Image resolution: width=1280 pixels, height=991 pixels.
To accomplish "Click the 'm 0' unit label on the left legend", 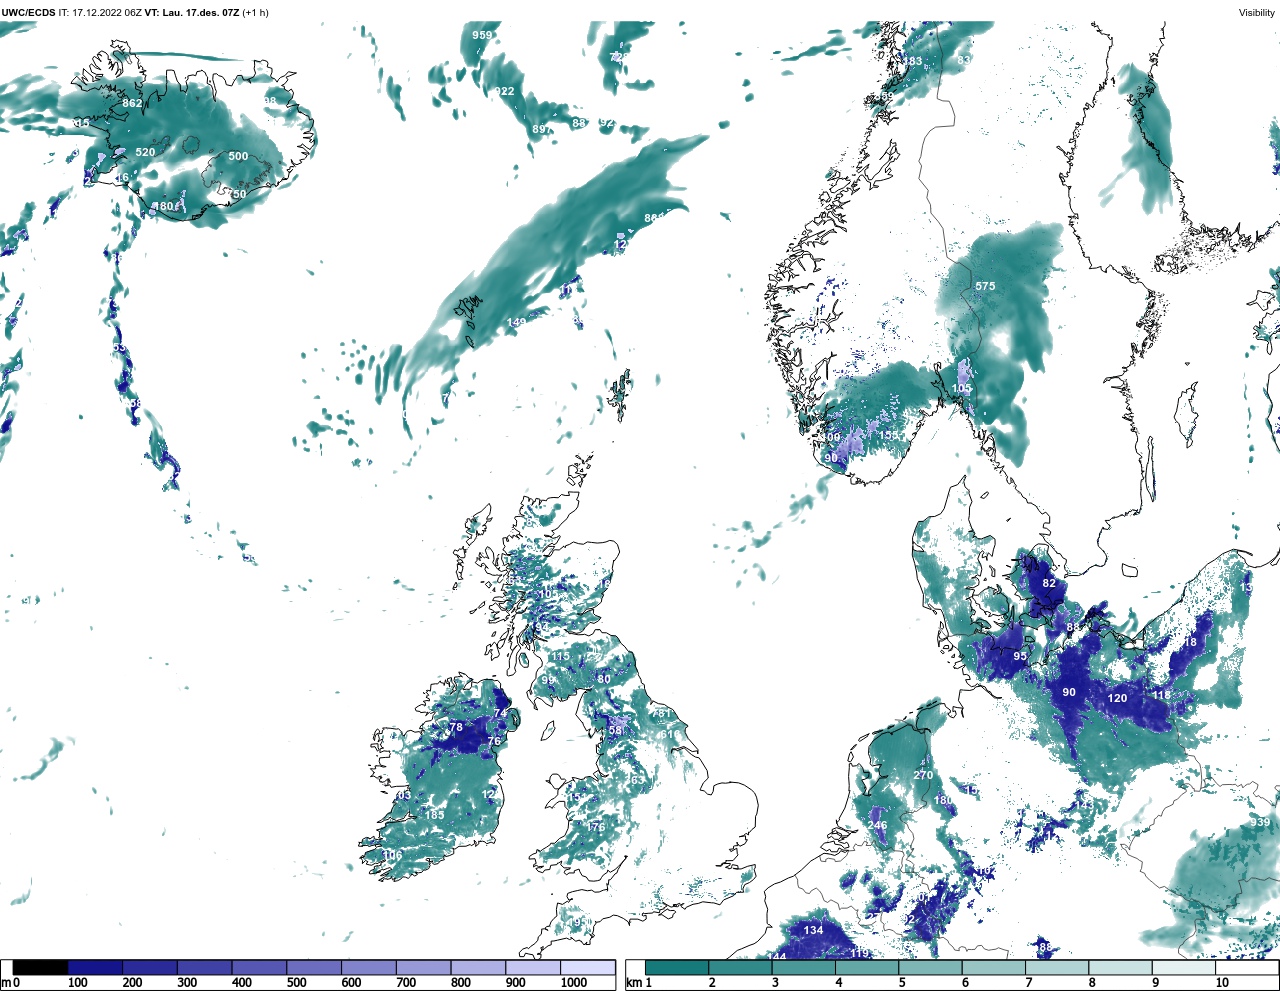I will click(x=10, y=983).
